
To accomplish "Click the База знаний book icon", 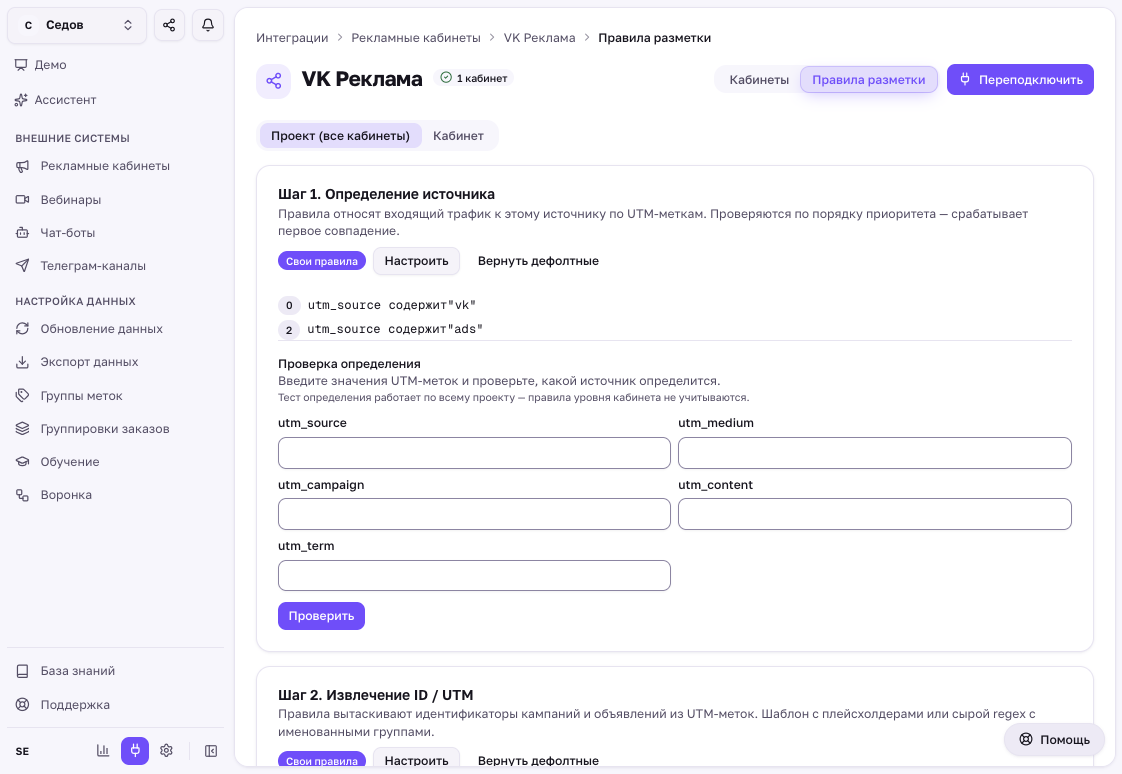I will tap(22, 671).
